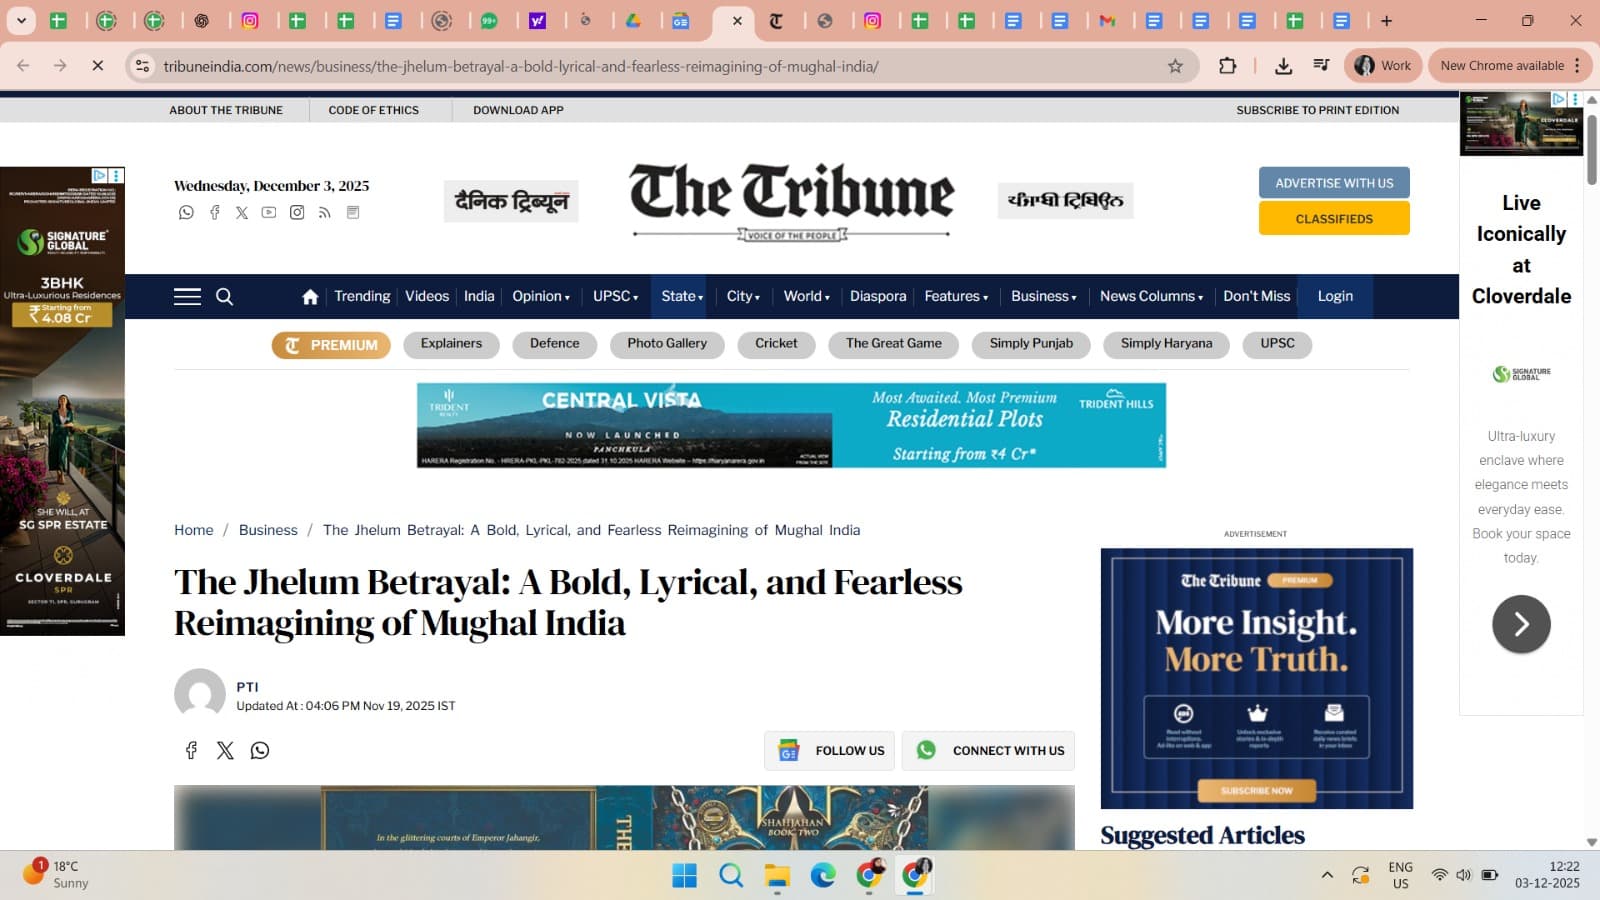The width and height of the screenshot is (1600, 900).
Task: Open the Cricket tab in the premium strip
Action: (776, 344)
